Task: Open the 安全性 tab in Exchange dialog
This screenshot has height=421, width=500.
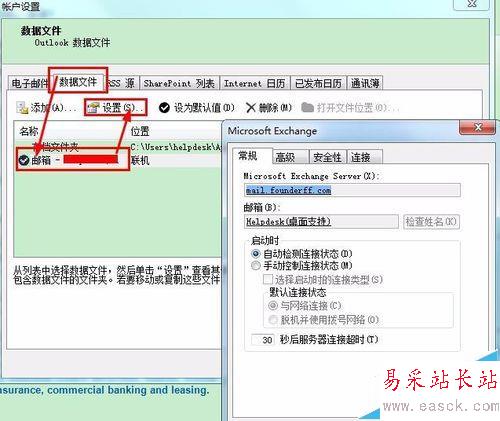Action: click(x=328, y=157)
